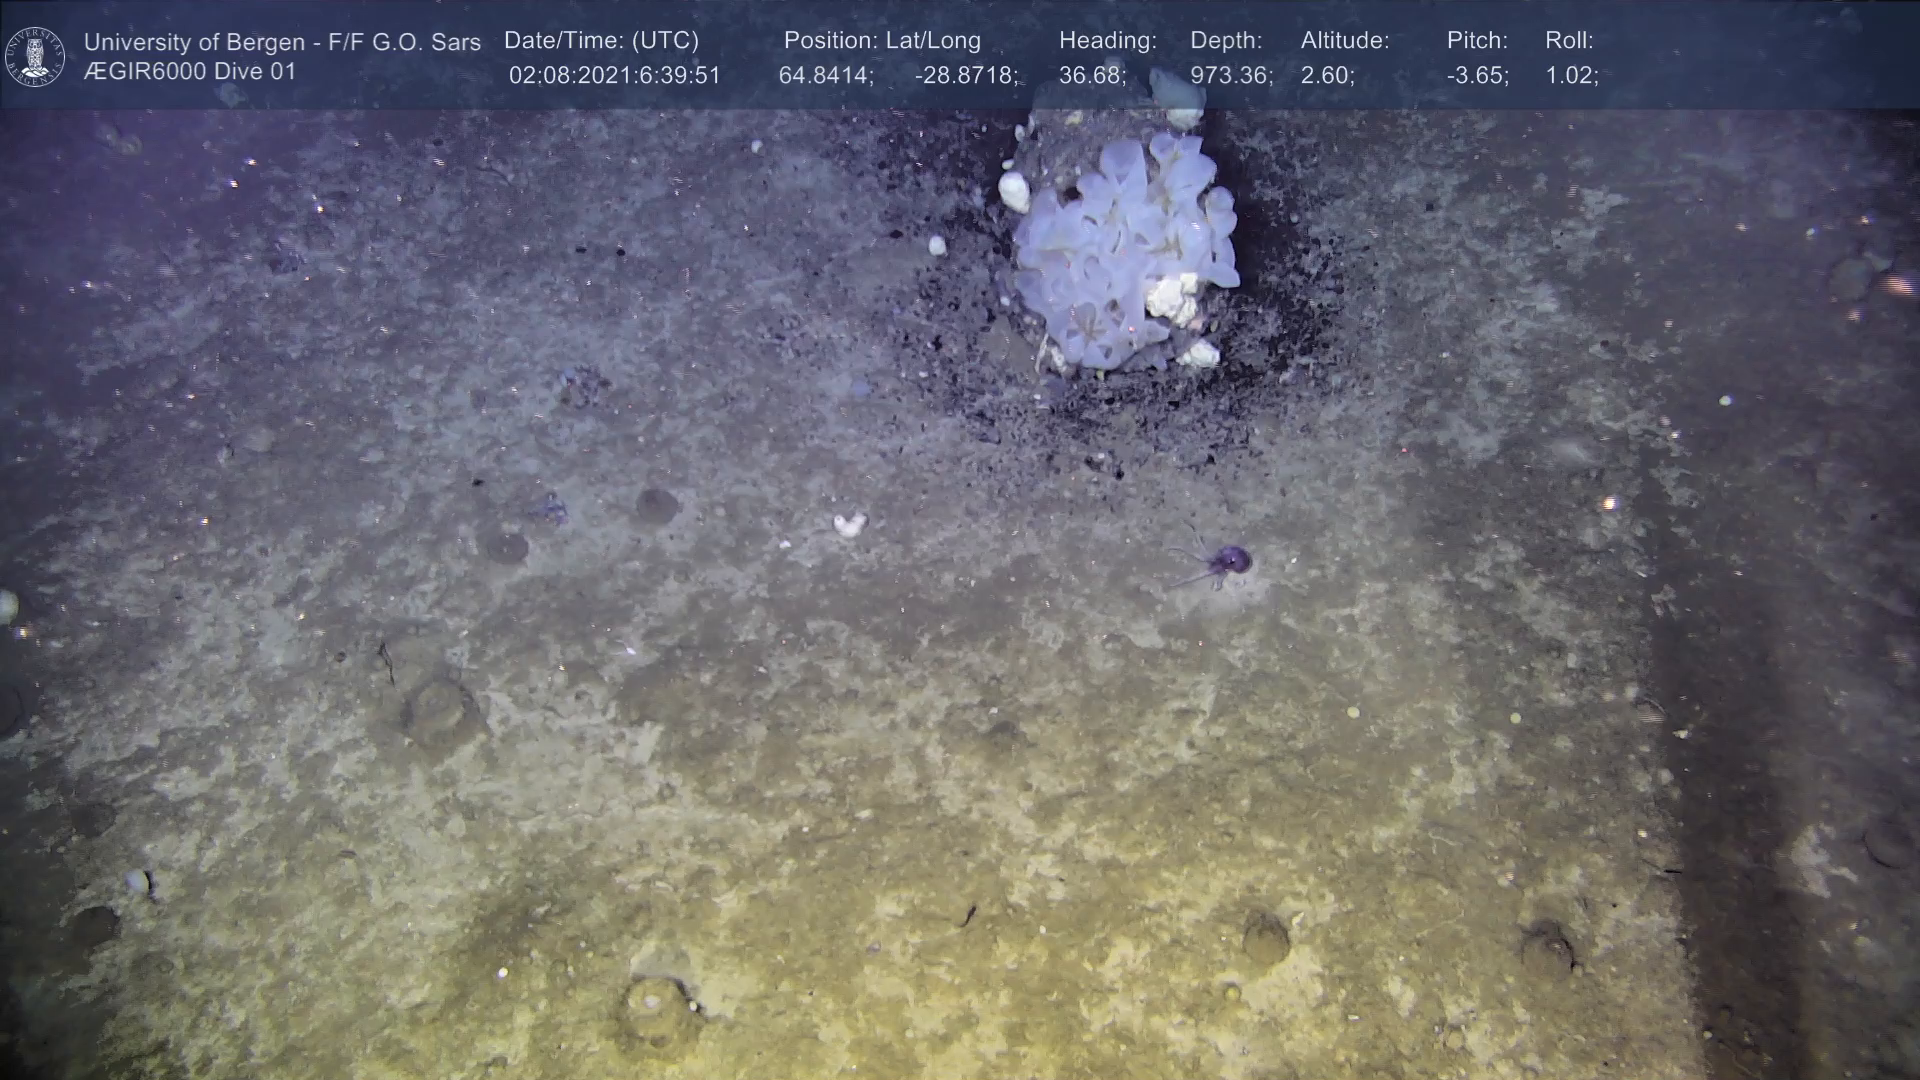Click the University of Bergen logo

coord(35,56)
